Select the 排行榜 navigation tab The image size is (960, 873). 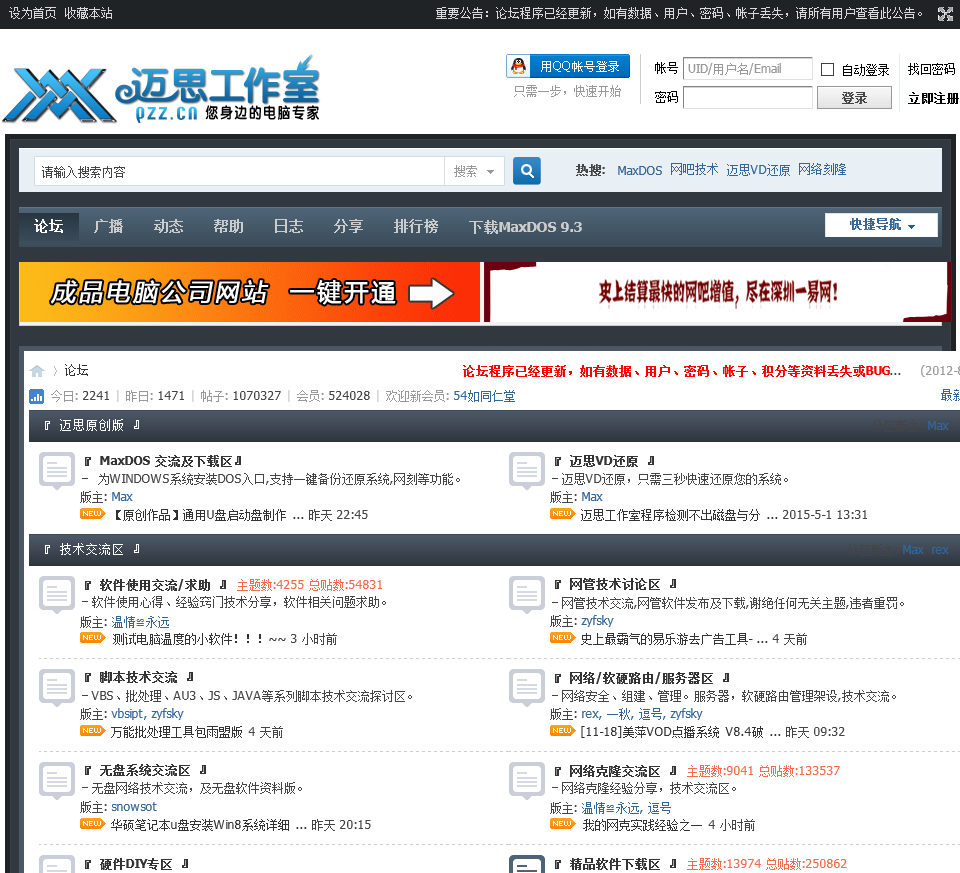tap(416, 227)
